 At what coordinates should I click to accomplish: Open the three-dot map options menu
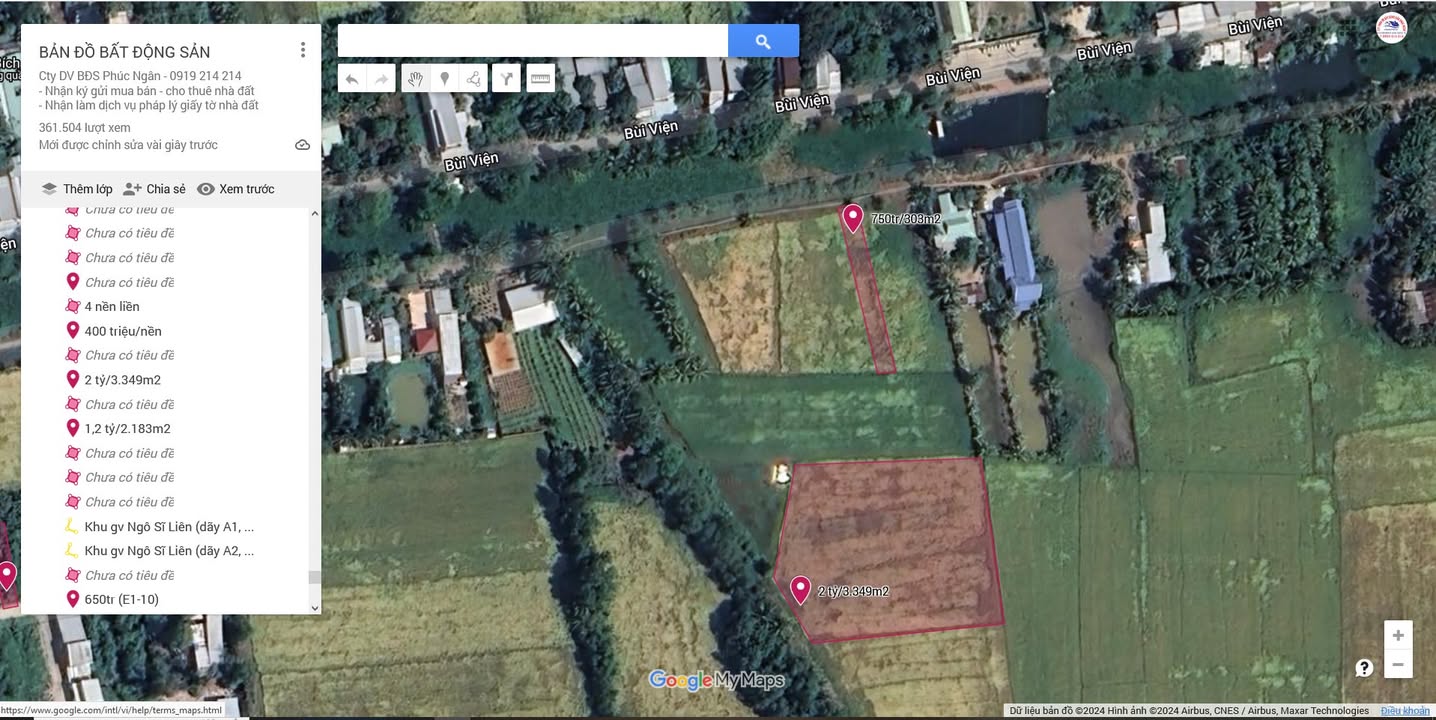(x=303, y=50)
